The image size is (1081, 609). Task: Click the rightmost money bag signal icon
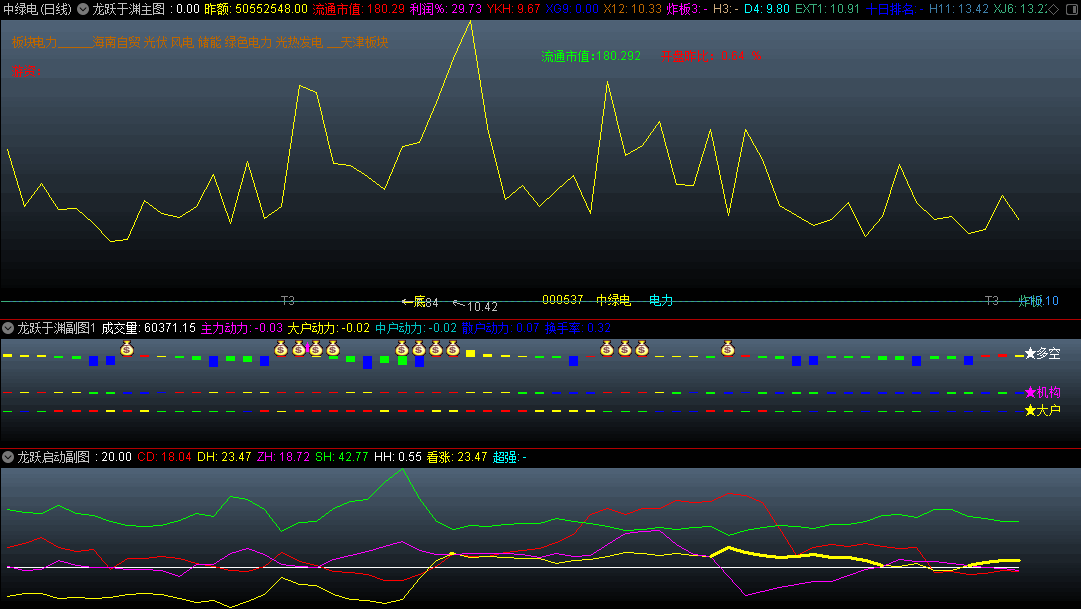pos(728,348)
